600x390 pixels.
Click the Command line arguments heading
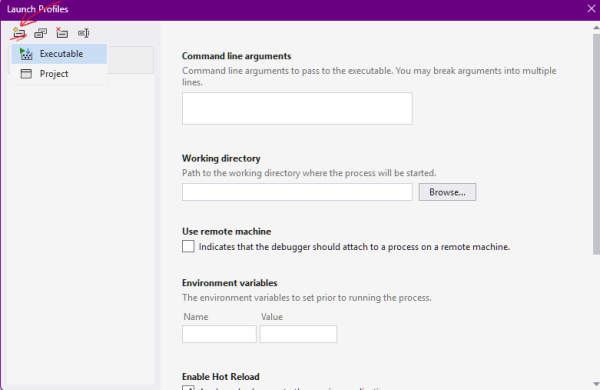[x=236, y=56]
